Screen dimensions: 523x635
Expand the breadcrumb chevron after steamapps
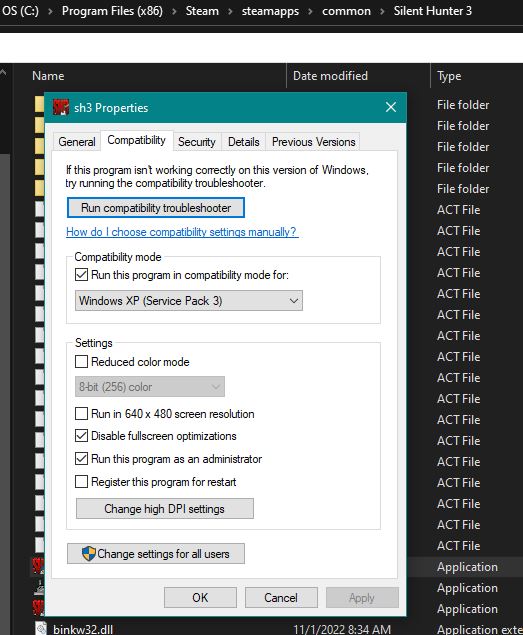[x=311, y=11]
